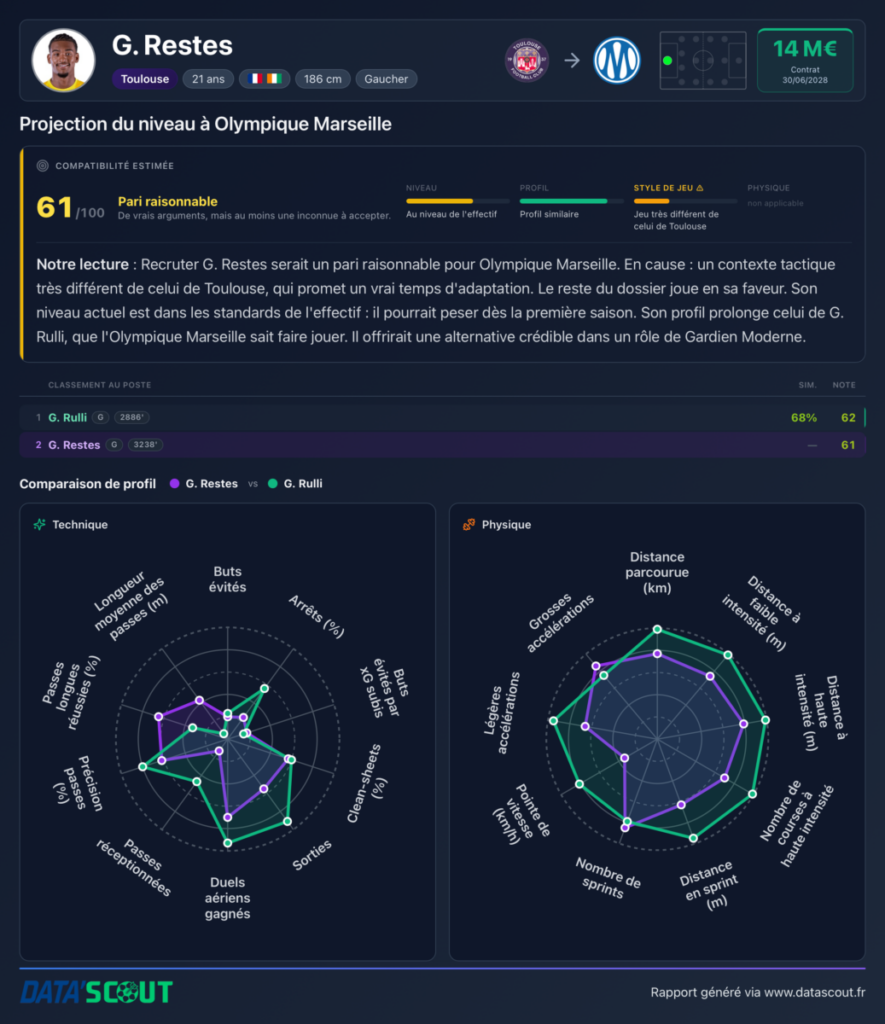Click the Physique muscle icon

[469, 524]
